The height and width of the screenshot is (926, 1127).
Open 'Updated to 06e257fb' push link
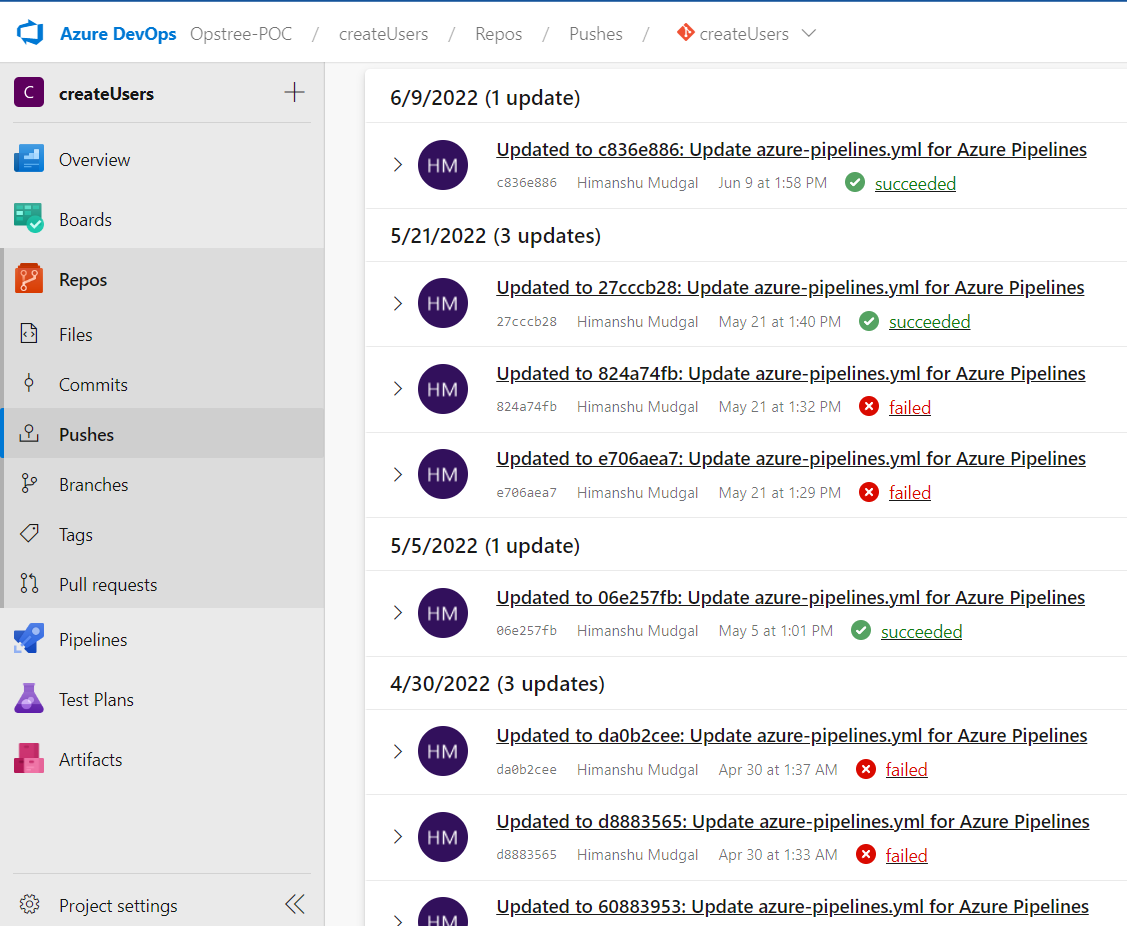[791, 597]
